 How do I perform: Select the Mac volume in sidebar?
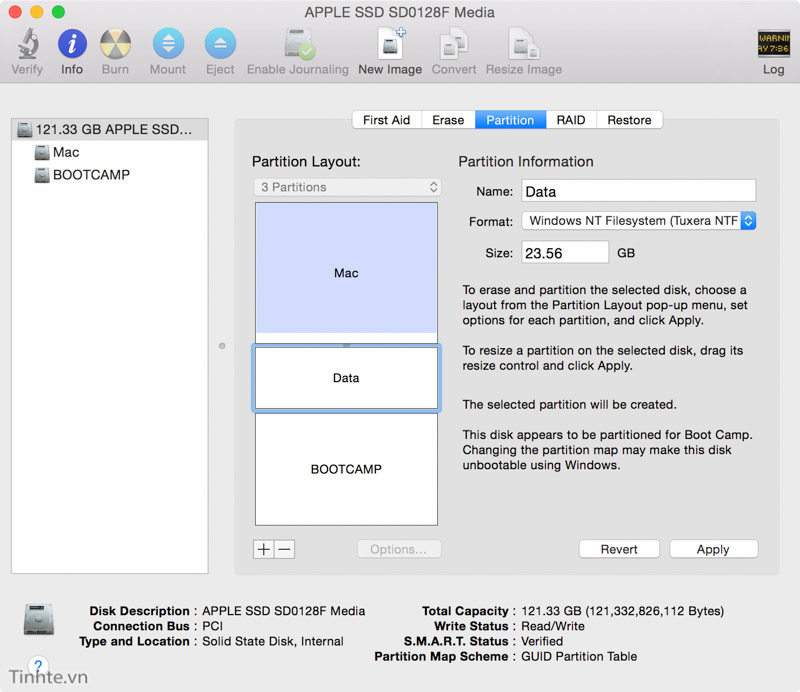(110, 152)
